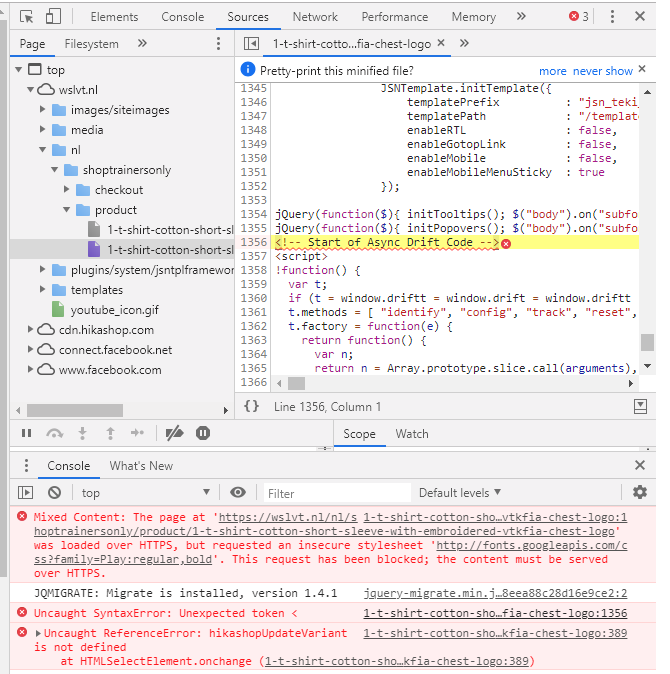Click the red error count badge
The width and height of the screenshot is (670, 674).
(578, 16)
